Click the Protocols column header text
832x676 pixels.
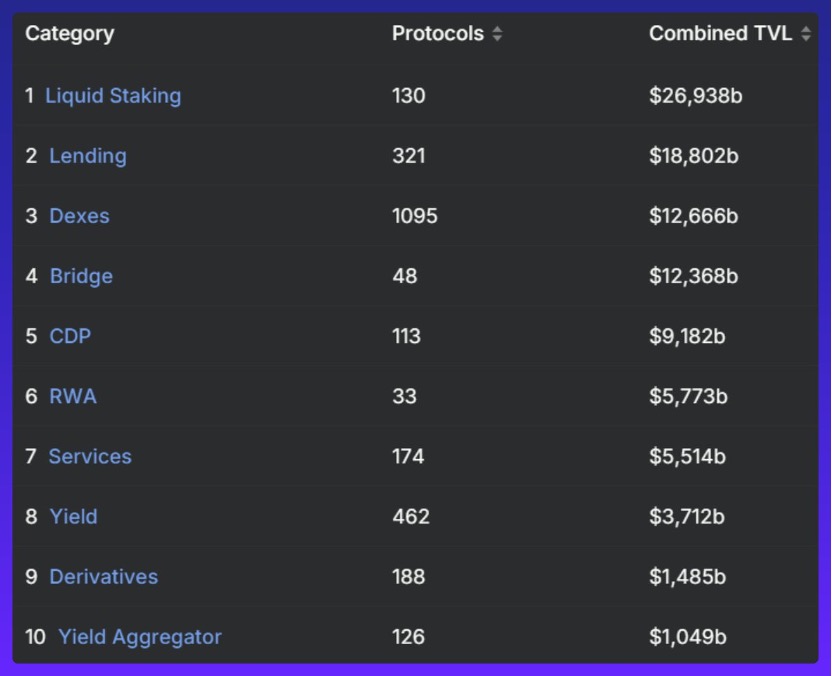(437, 34)
